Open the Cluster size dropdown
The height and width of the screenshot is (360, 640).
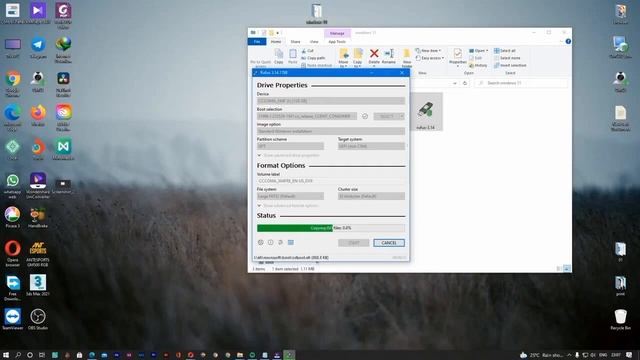coord(371,196)
